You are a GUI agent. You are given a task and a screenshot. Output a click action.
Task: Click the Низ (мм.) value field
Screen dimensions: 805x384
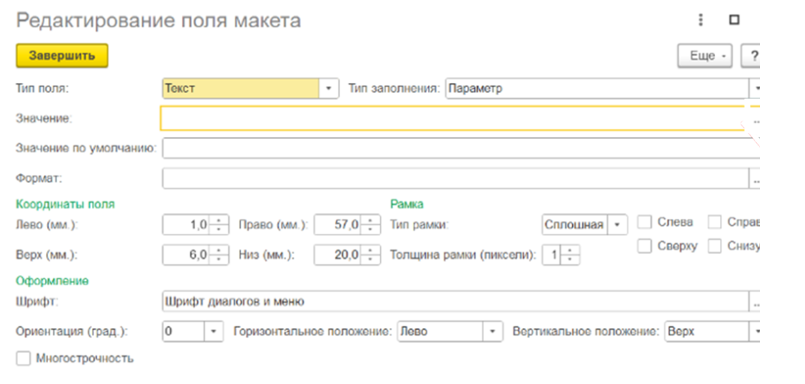pos(338,255)
